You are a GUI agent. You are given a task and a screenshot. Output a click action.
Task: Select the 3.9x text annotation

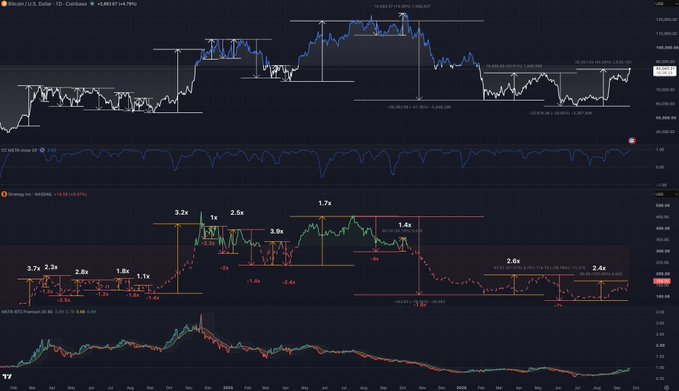coord(277,231)
